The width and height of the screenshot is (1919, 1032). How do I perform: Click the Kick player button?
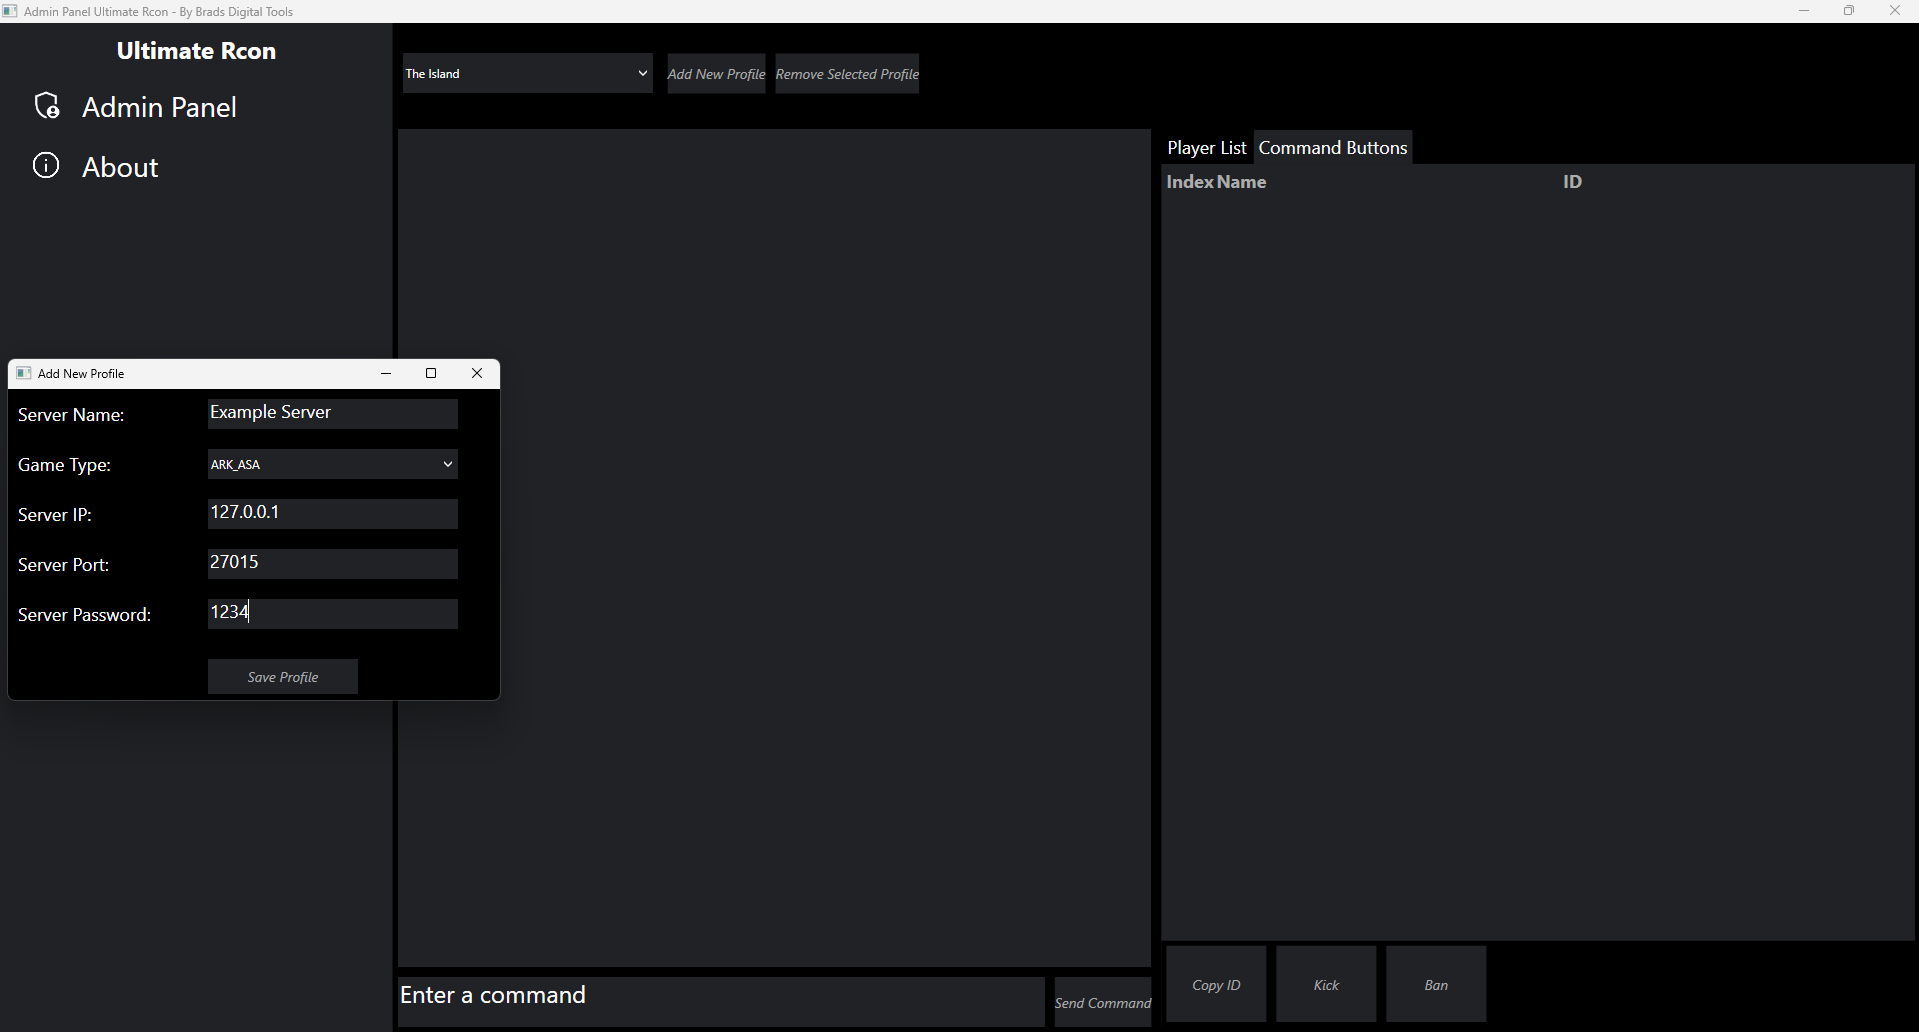[x=1325, y=983]
